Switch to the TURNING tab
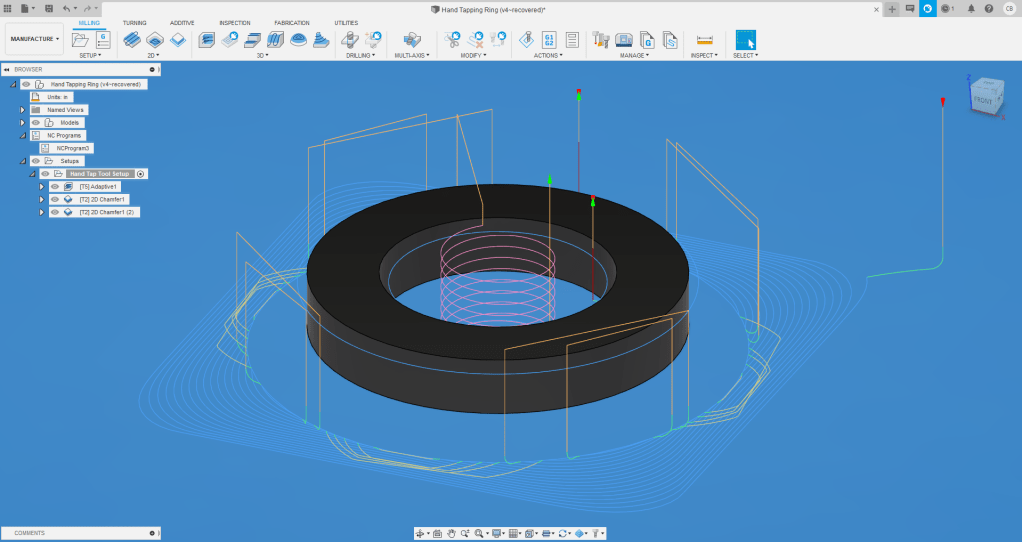The height and width of the screenshot is (542, 1022). pos(134,22)
